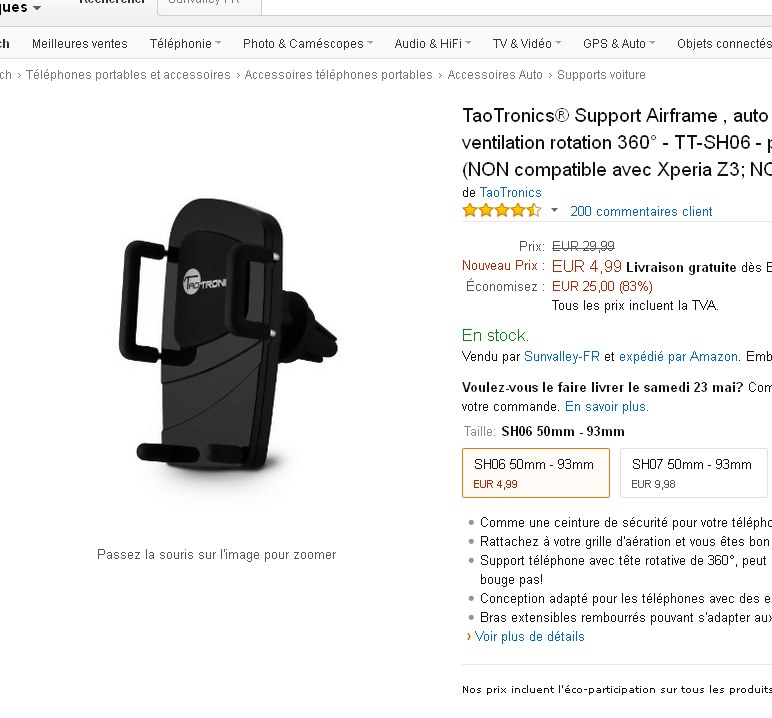Open the Sunvalley-FR seller link
Viewport: 772px width, 718px height.
click(x=562, y=357)
